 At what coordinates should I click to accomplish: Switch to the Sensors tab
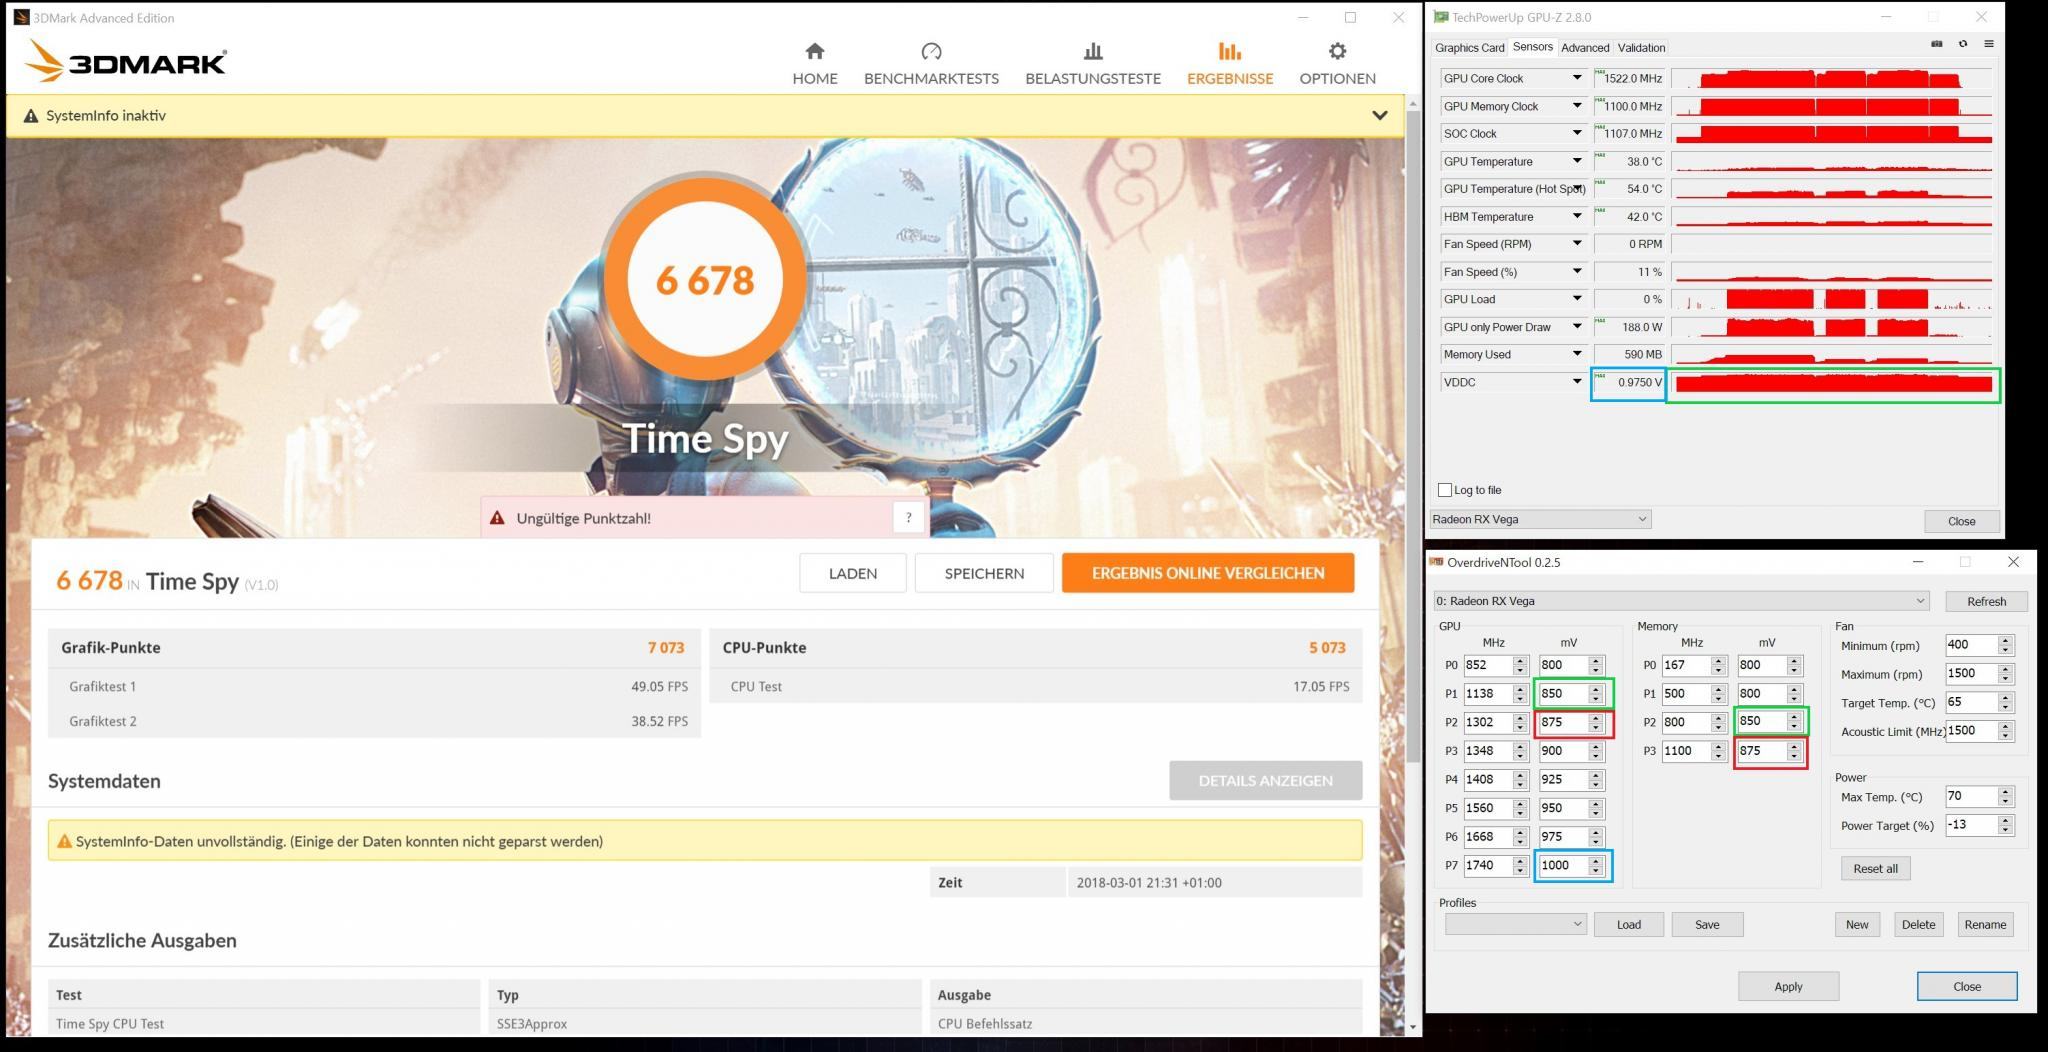click(x=1532, y=47)
